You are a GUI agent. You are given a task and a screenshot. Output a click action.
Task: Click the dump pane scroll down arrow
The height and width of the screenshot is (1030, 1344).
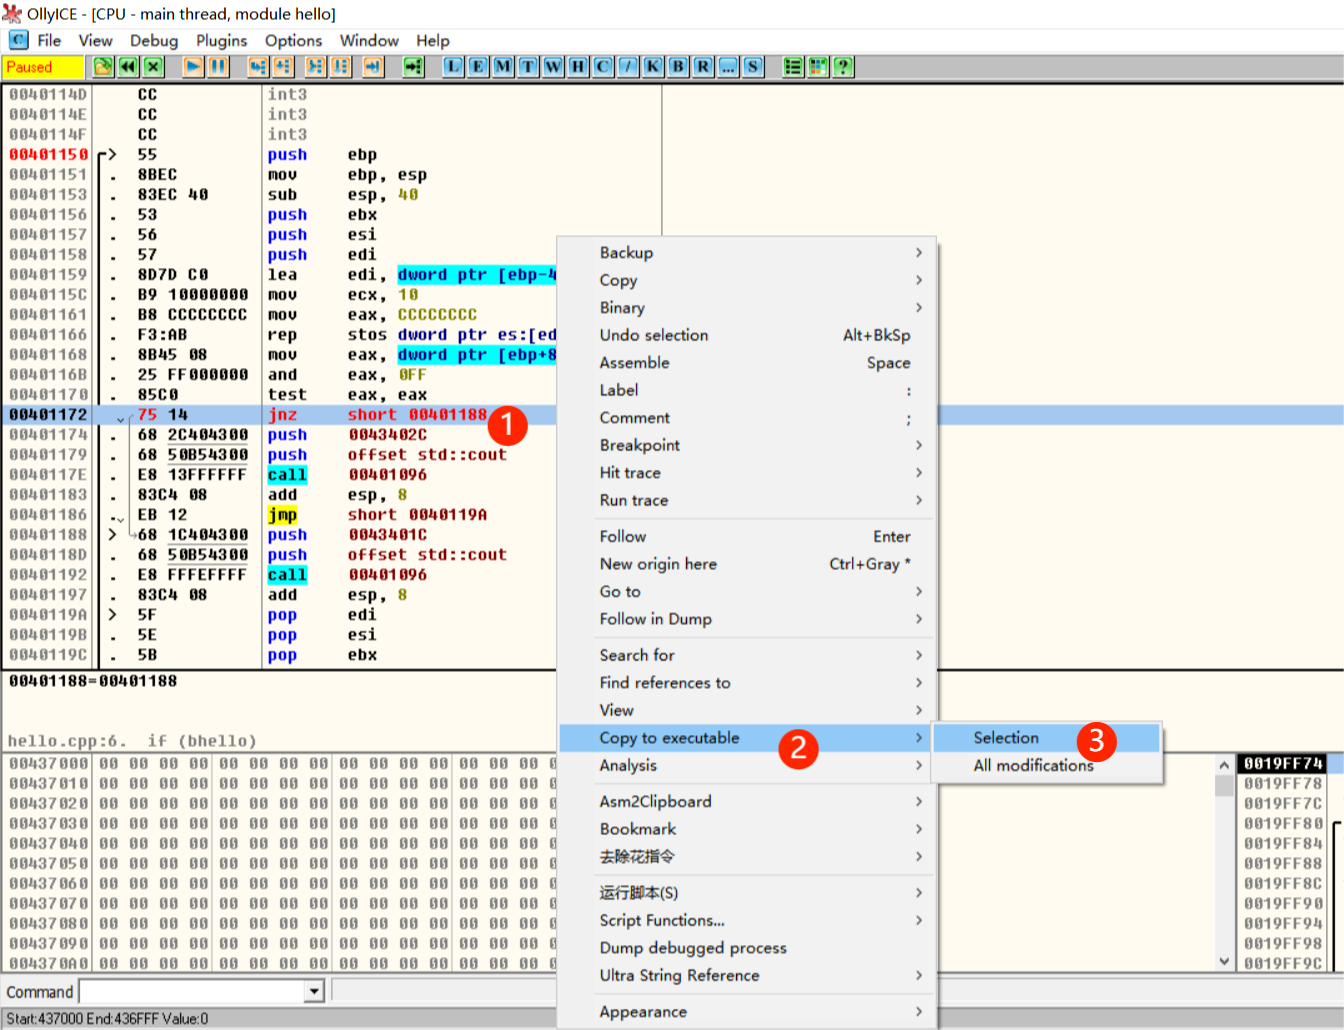tap(1224, 961)
